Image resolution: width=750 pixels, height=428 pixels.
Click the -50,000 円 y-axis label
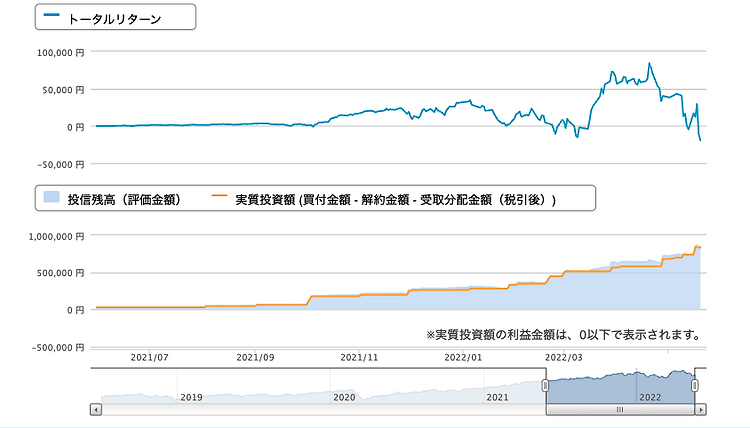[61, 165]
